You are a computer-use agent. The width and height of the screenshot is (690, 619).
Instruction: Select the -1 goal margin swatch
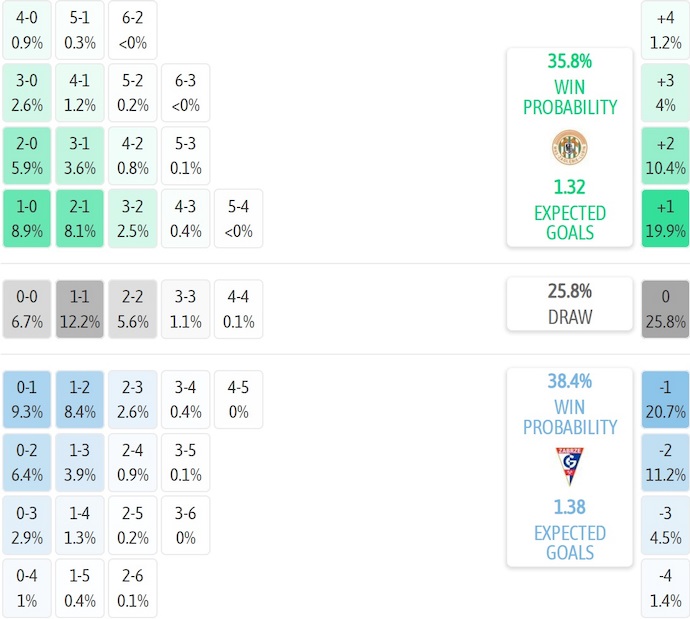(665, 399)
